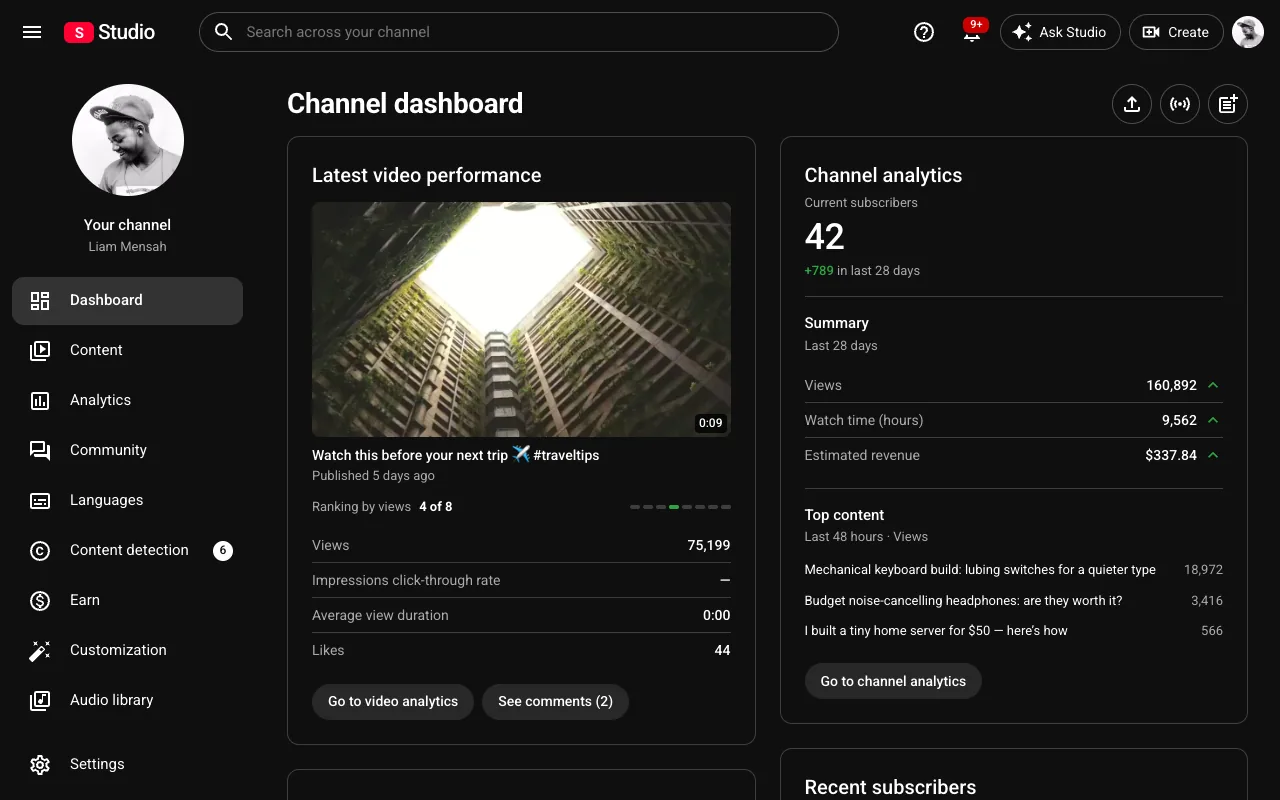
Task: Click Estimated revenue value $337.84
Action: click(1171, 455)
